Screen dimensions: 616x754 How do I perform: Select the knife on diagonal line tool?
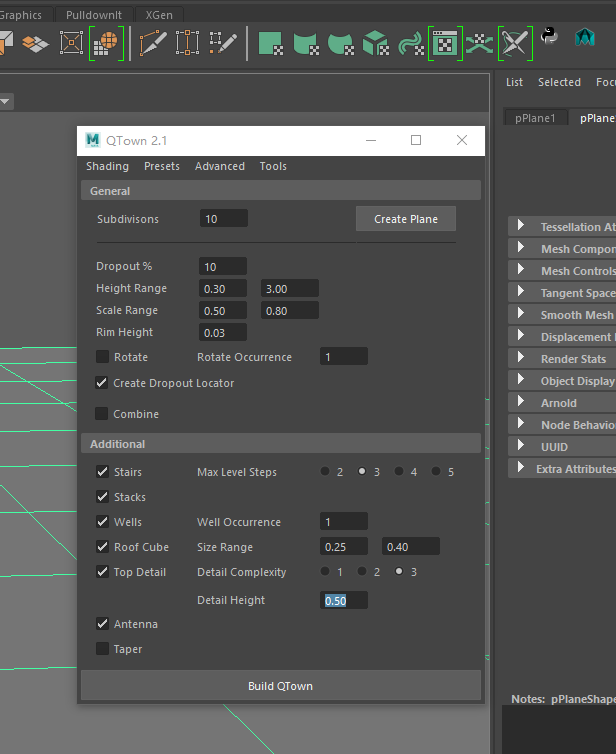(x=153, y=43)
